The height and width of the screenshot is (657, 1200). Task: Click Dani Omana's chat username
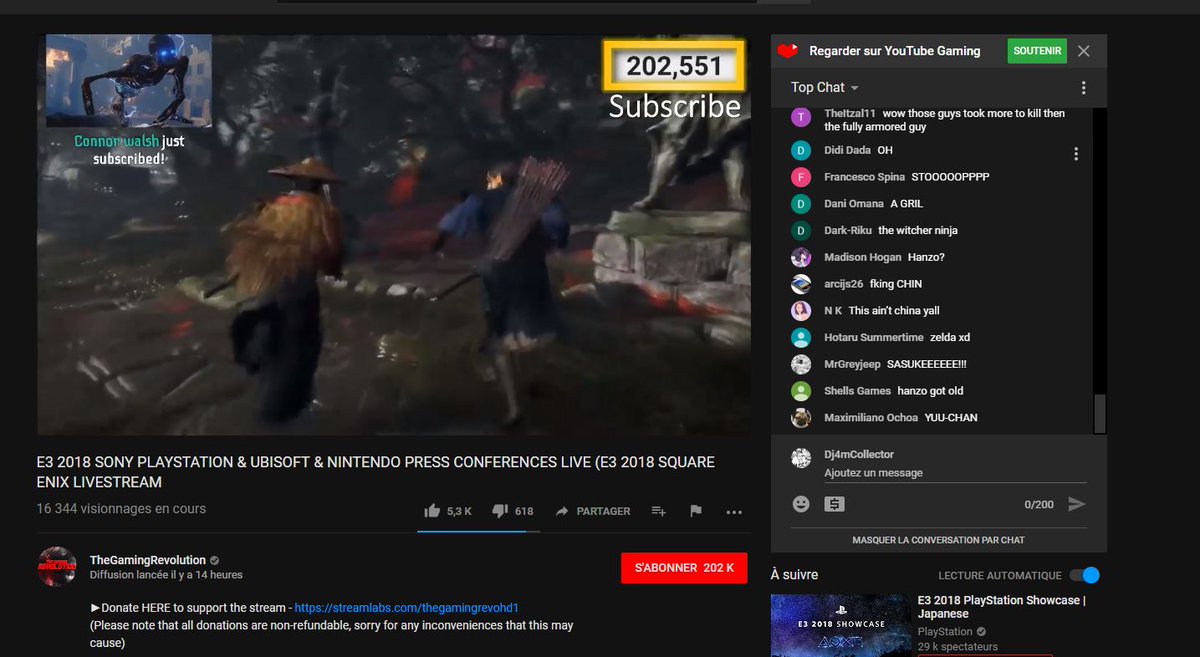point(854,204)
